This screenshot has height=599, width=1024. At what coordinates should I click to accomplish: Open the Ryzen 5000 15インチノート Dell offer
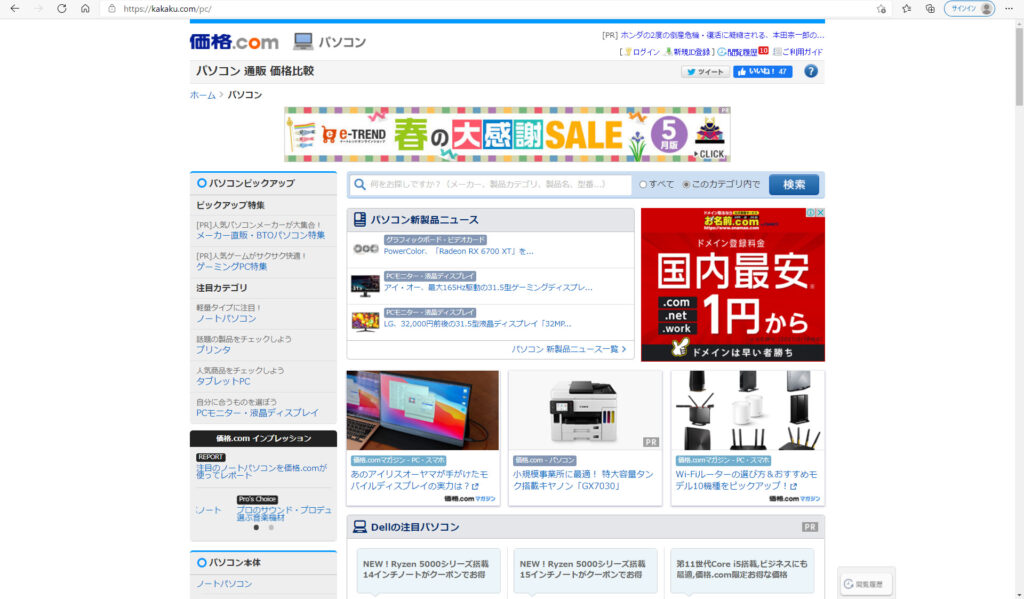click(x=585, y=570)
